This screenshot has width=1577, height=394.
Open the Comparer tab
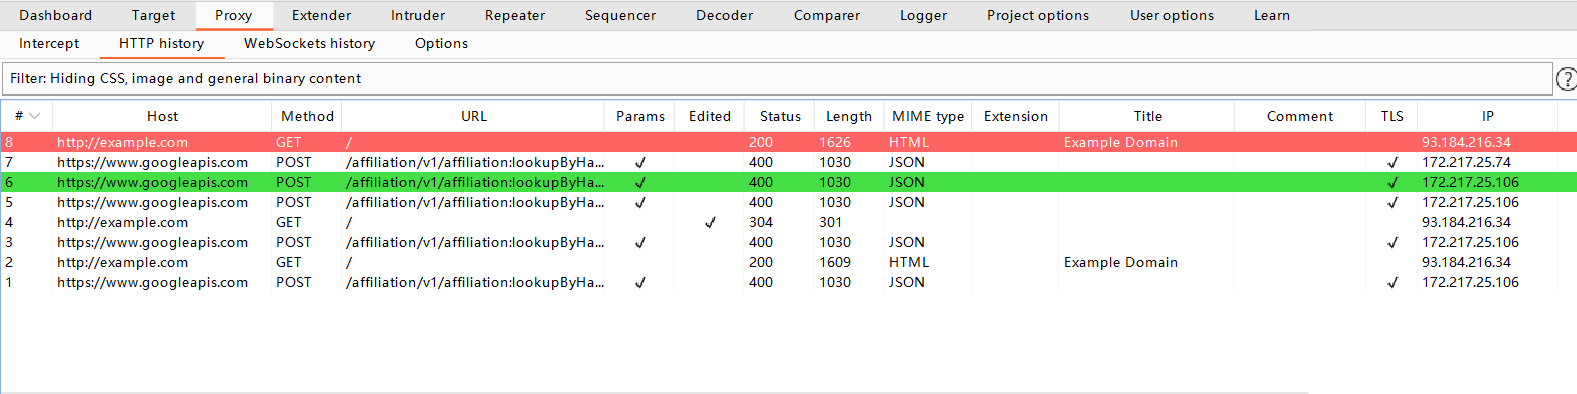click(827, 15)
